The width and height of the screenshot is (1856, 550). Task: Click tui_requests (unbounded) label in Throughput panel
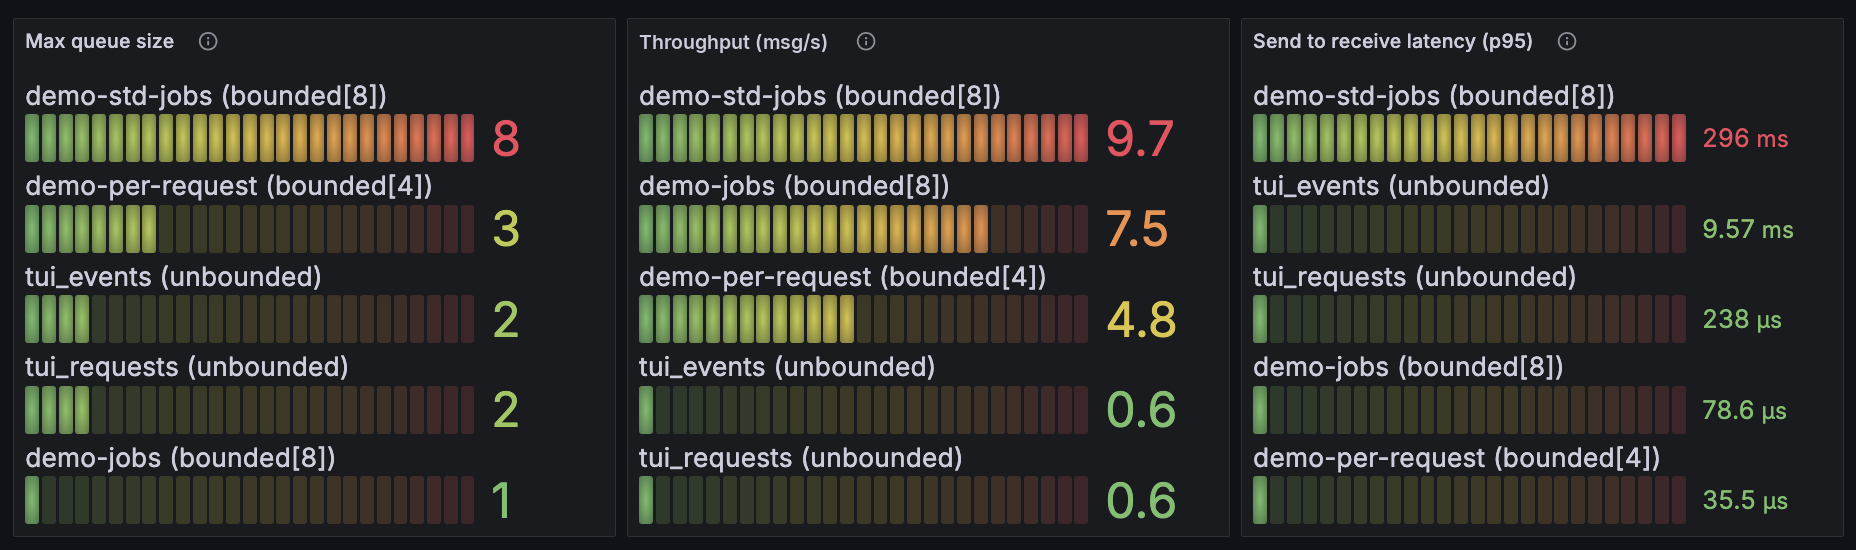(801, 458)
